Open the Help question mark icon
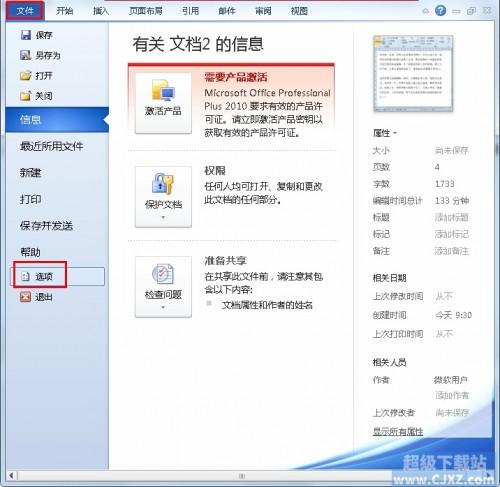The image size is (500, 487). 440,11
